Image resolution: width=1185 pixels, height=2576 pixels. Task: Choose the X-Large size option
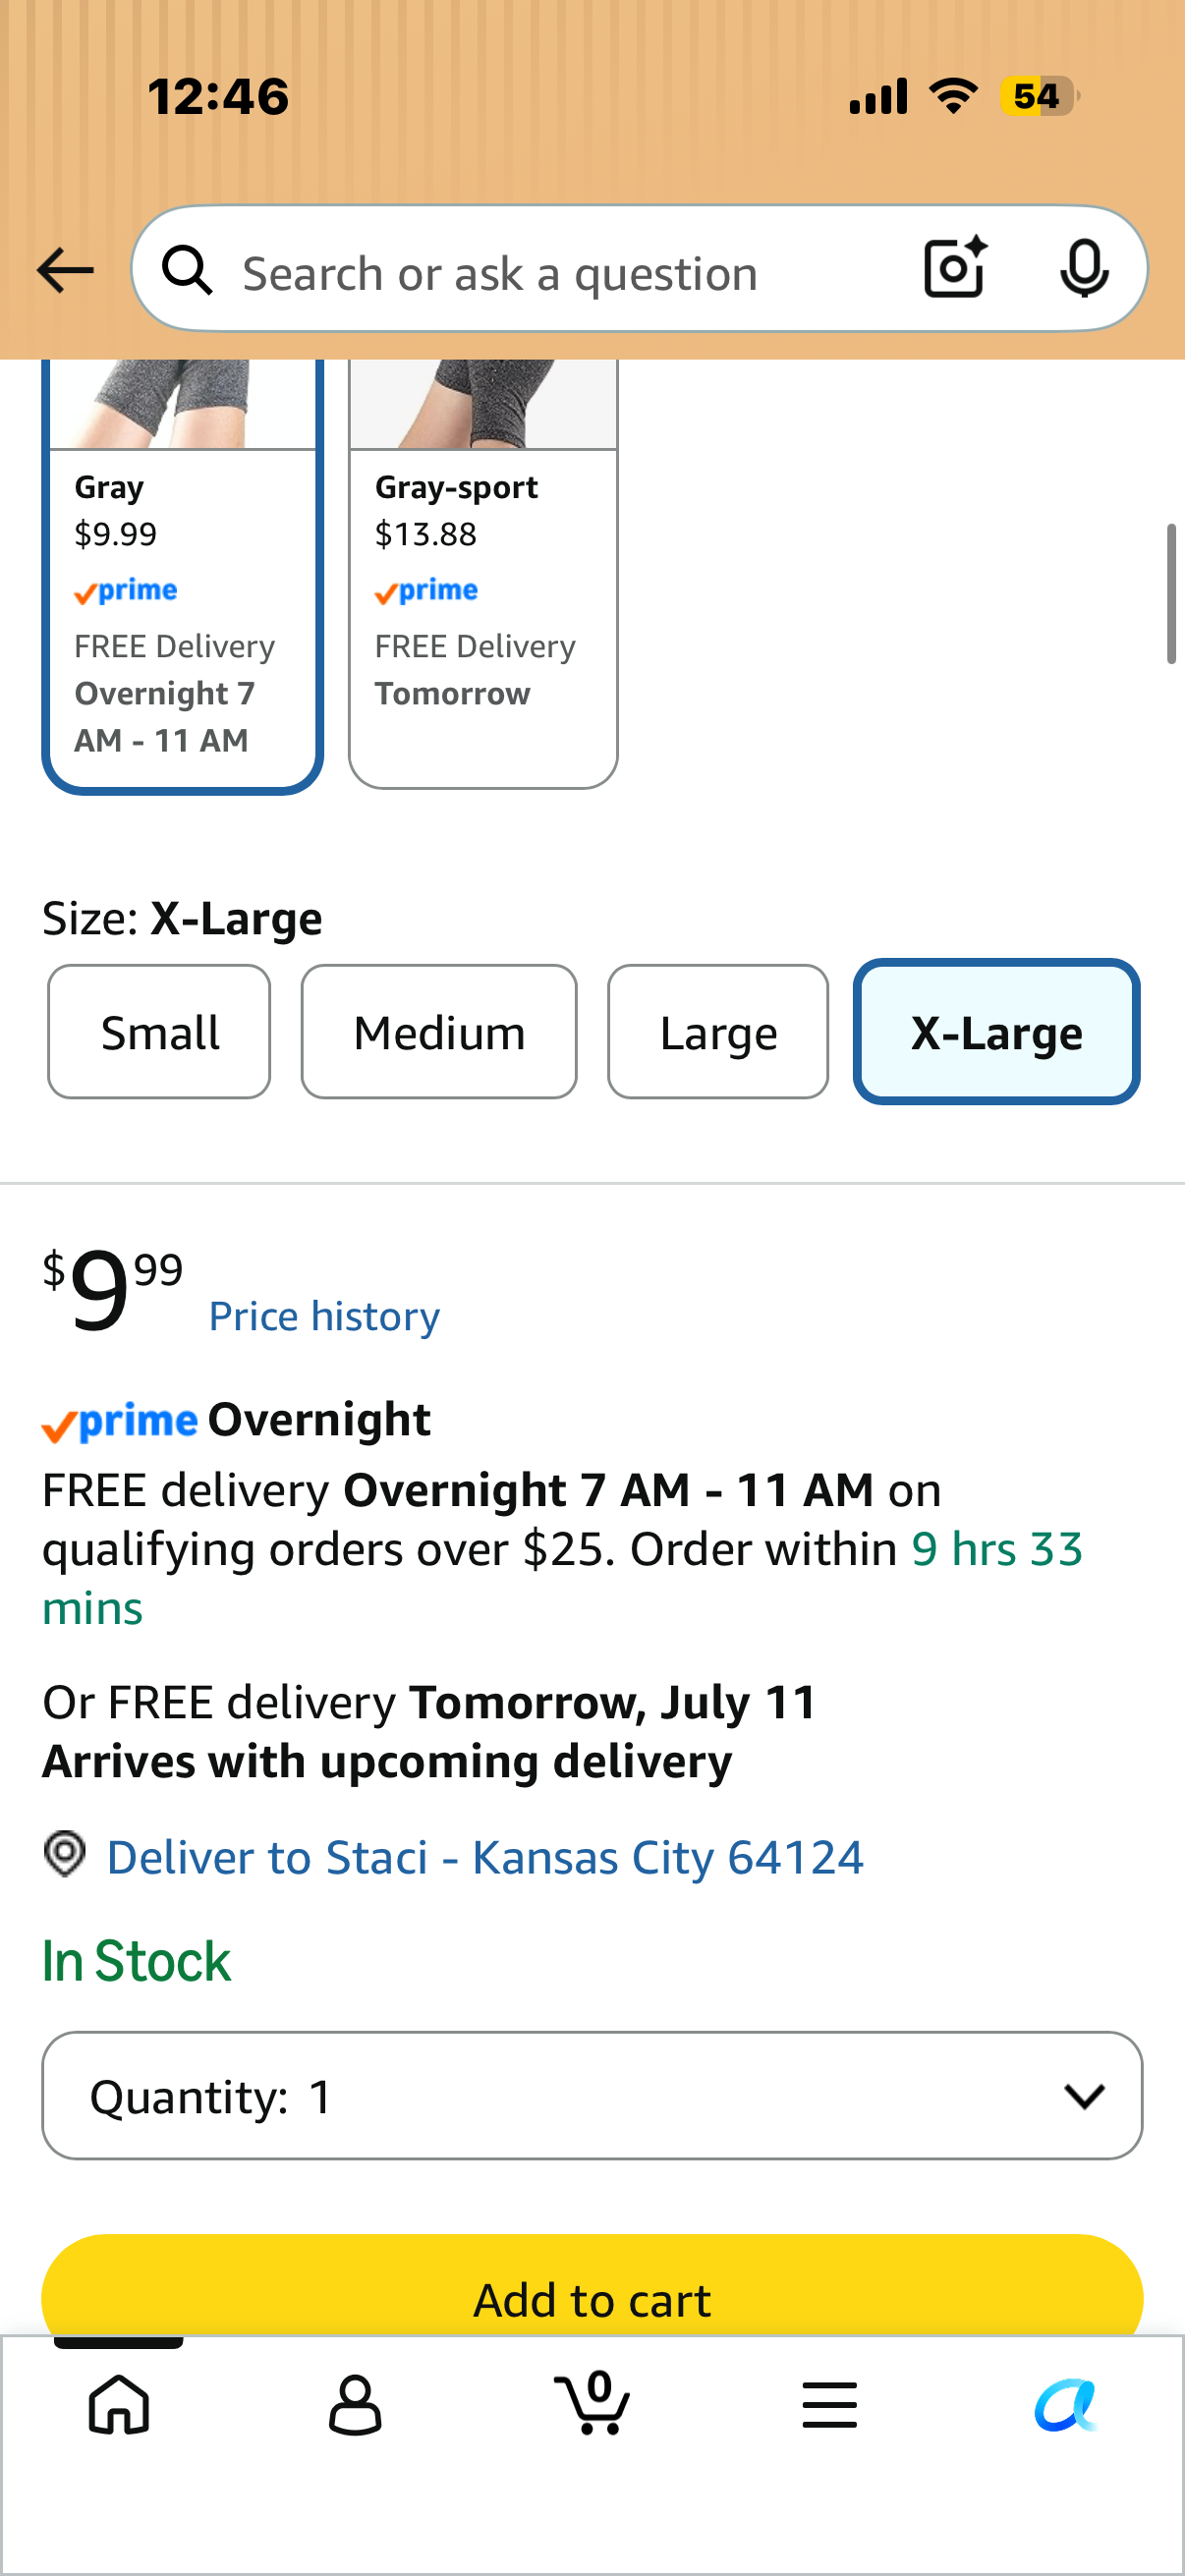997,1031
